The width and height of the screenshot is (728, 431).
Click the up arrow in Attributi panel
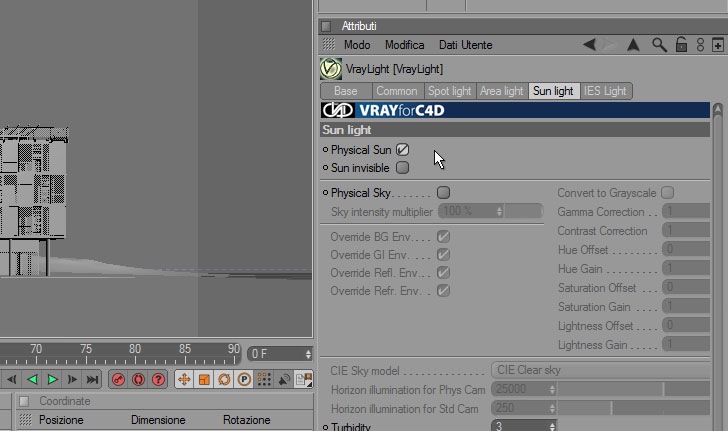click(x=633, y=45)
